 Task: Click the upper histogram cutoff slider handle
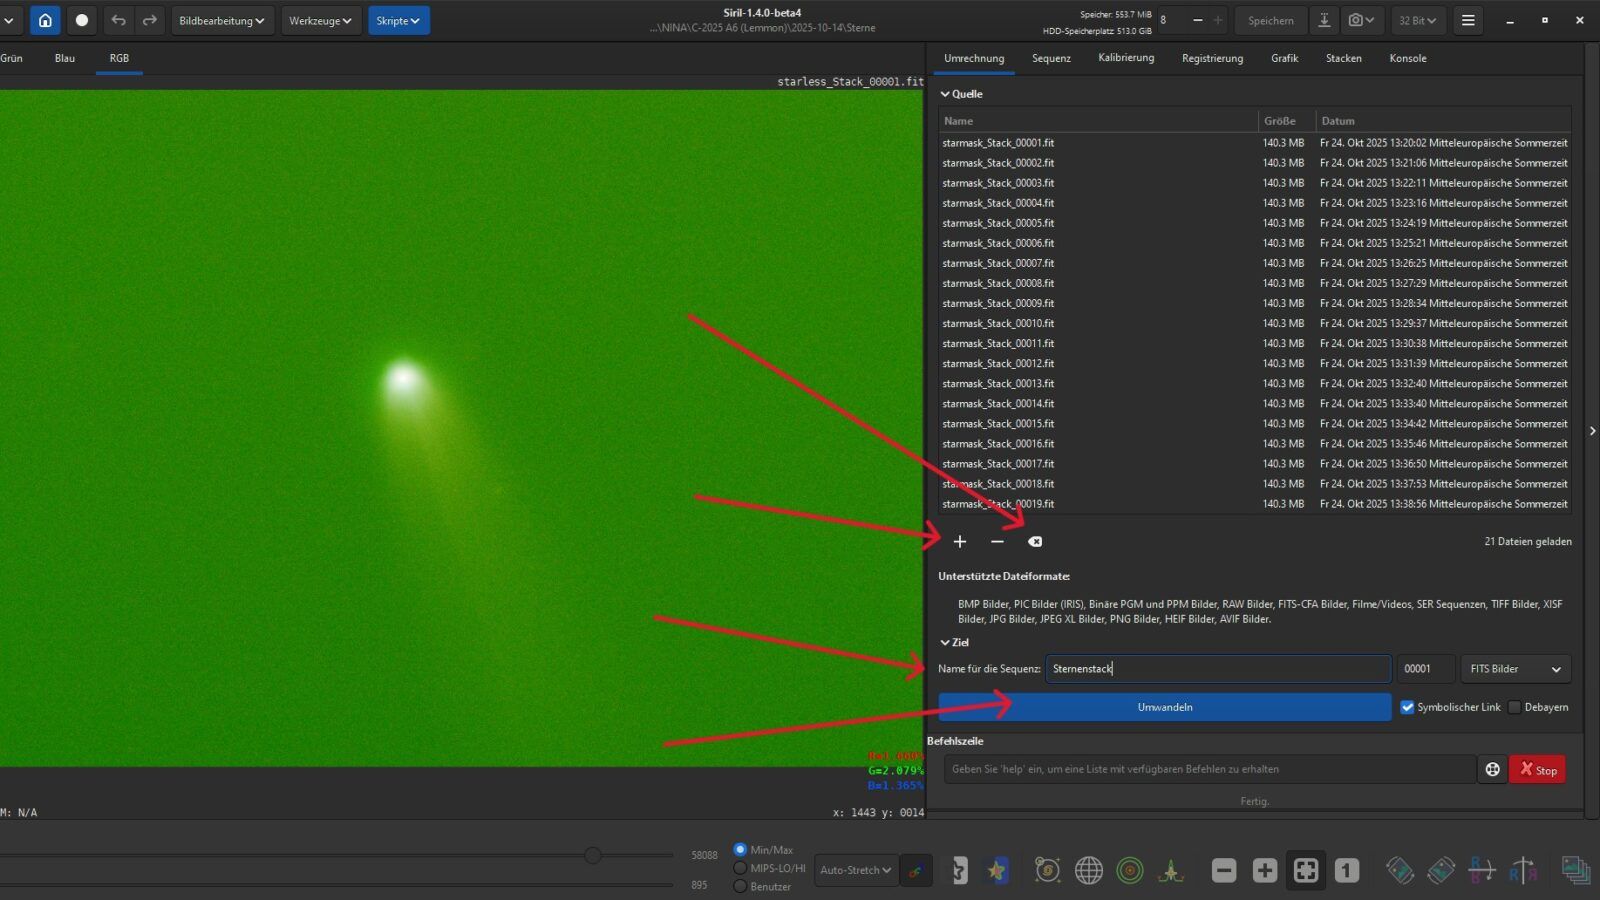click(x=593, y=855)
